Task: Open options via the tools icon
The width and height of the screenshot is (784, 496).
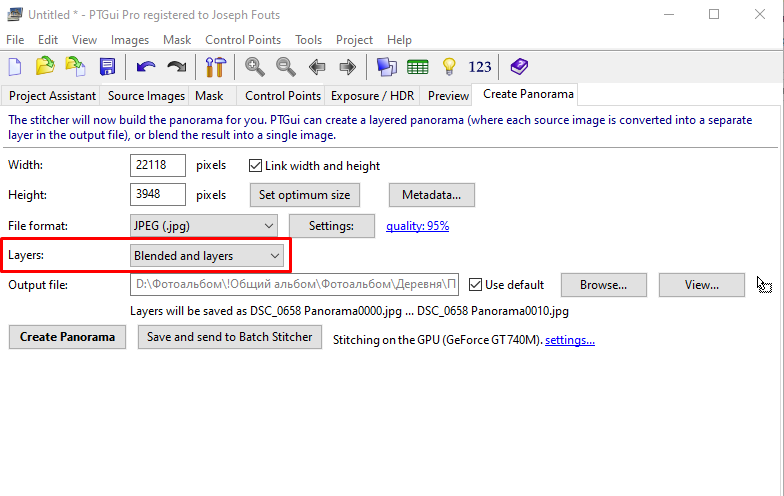Action: click(x=216, y=66)
